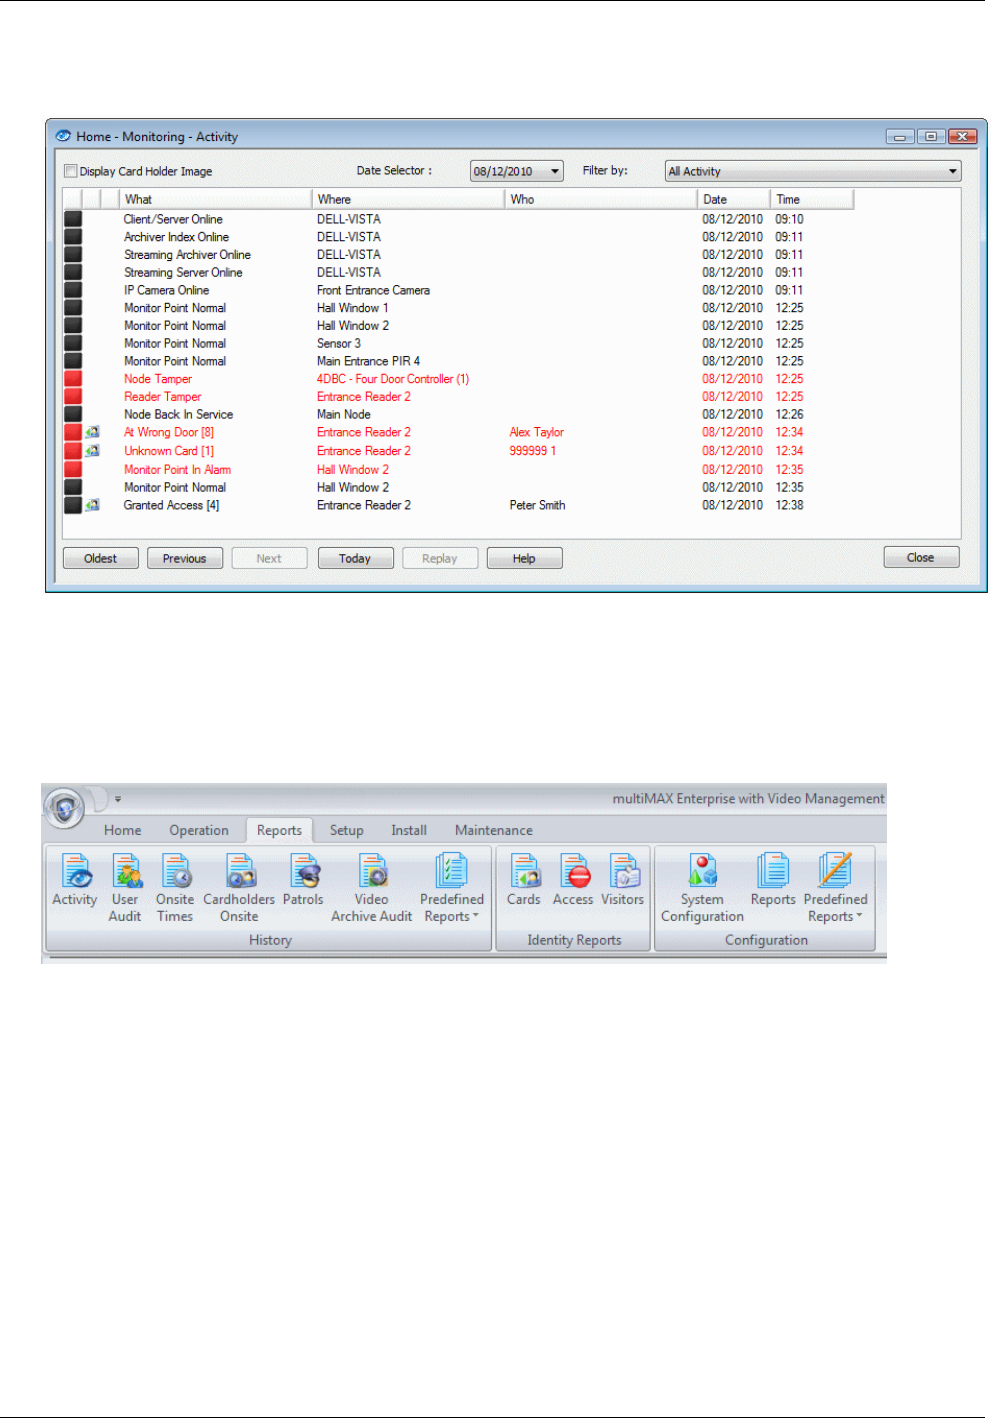Click the Replay button
Viewport: 991px width, 1418px height.
(x=440, y=558)
